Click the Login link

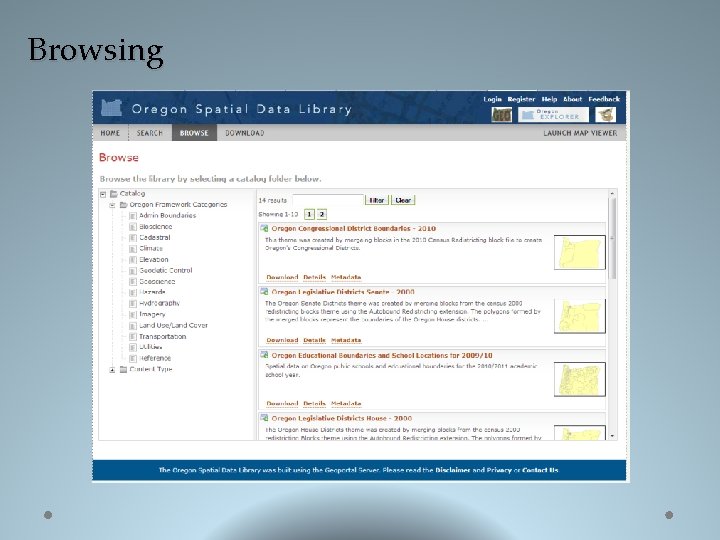click(492, 99)
